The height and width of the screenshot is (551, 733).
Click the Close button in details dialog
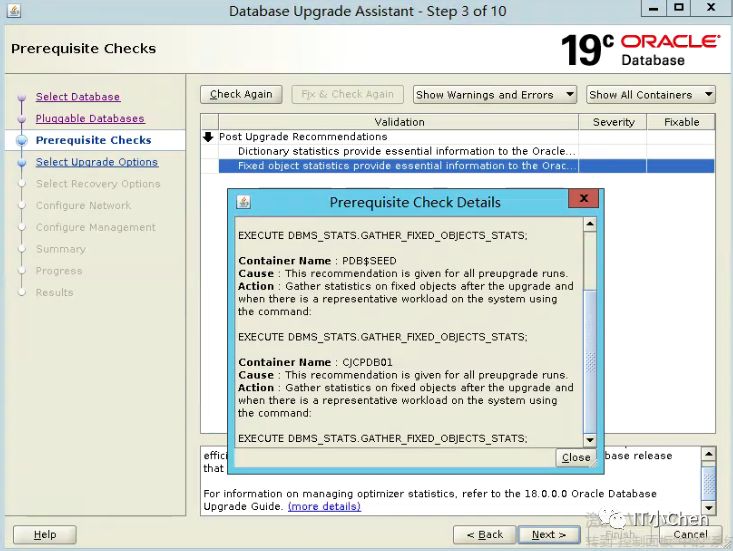click(x=576, y=458)
